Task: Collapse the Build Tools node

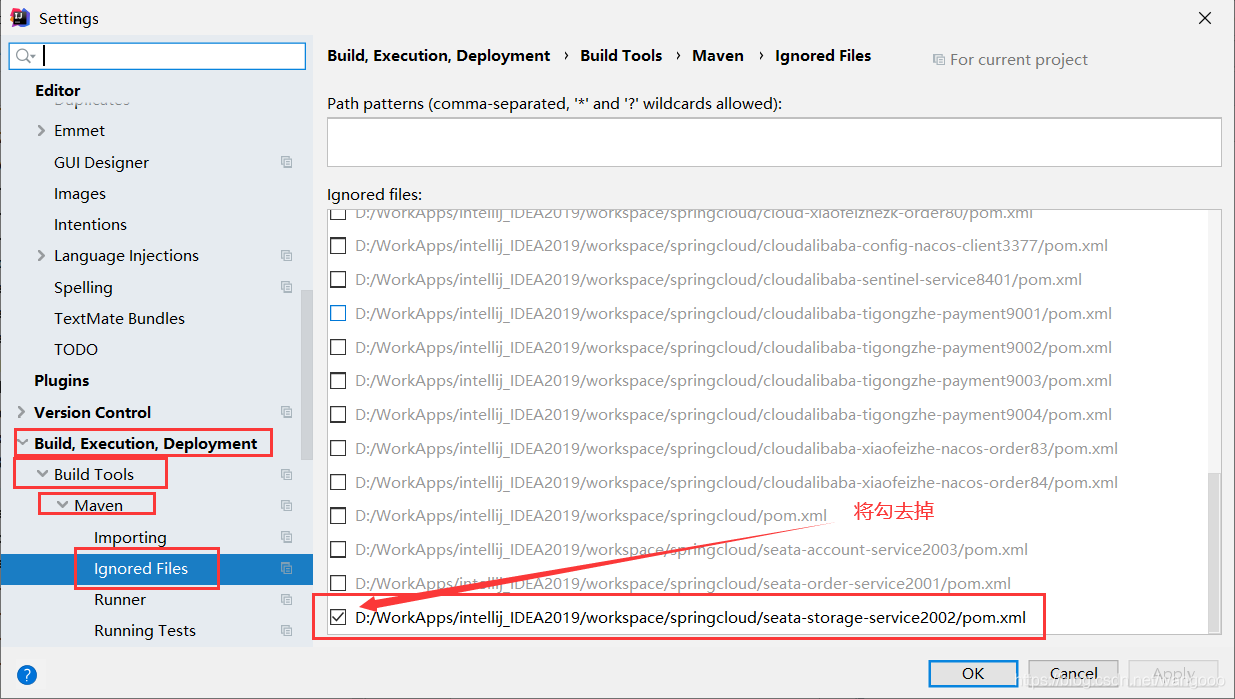Action: coord(42,474)
